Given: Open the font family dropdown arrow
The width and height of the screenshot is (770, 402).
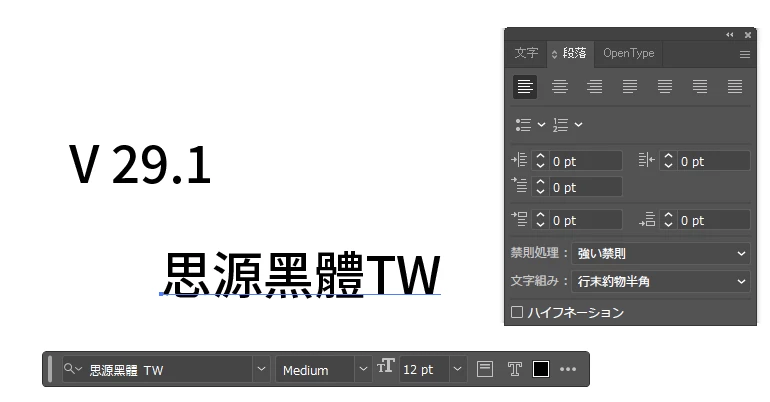Looking at the screenshot, I should (261, 369).
